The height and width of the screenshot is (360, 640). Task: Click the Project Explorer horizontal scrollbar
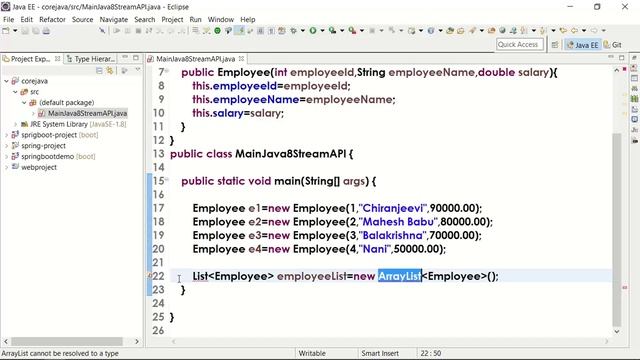pyautogui.click(x=67, y=341)
